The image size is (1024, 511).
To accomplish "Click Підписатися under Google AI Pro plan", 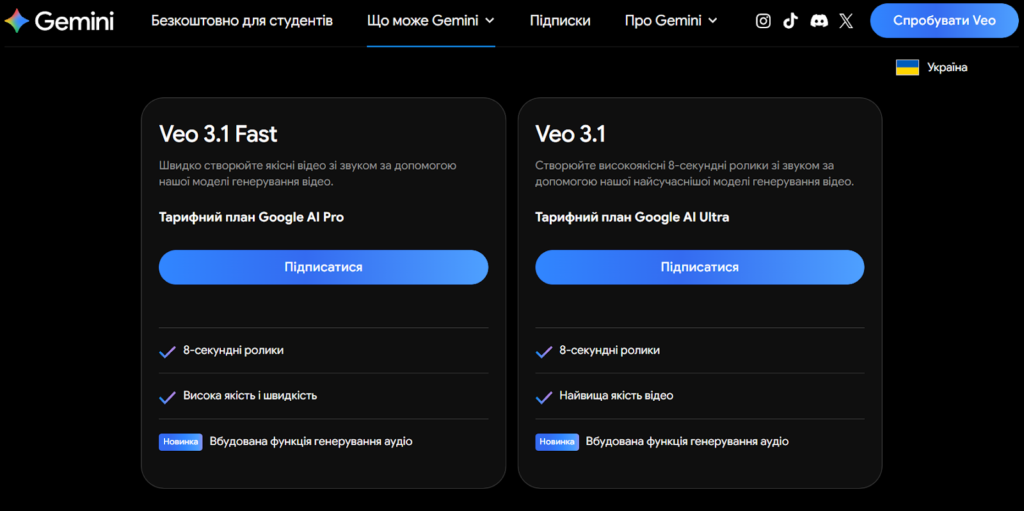I will [323, 267].
